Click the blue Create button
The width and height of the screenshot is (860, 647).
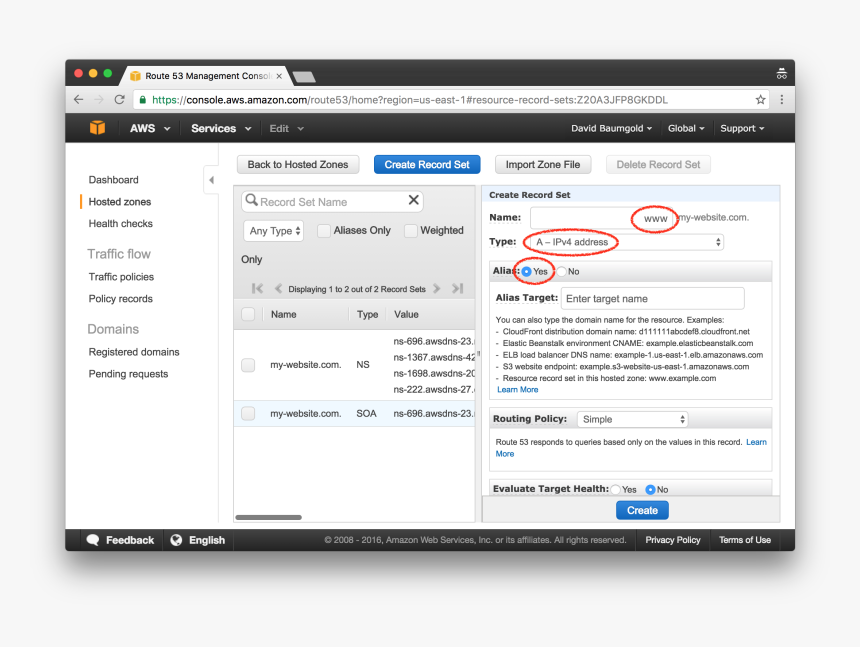point(642,510)
